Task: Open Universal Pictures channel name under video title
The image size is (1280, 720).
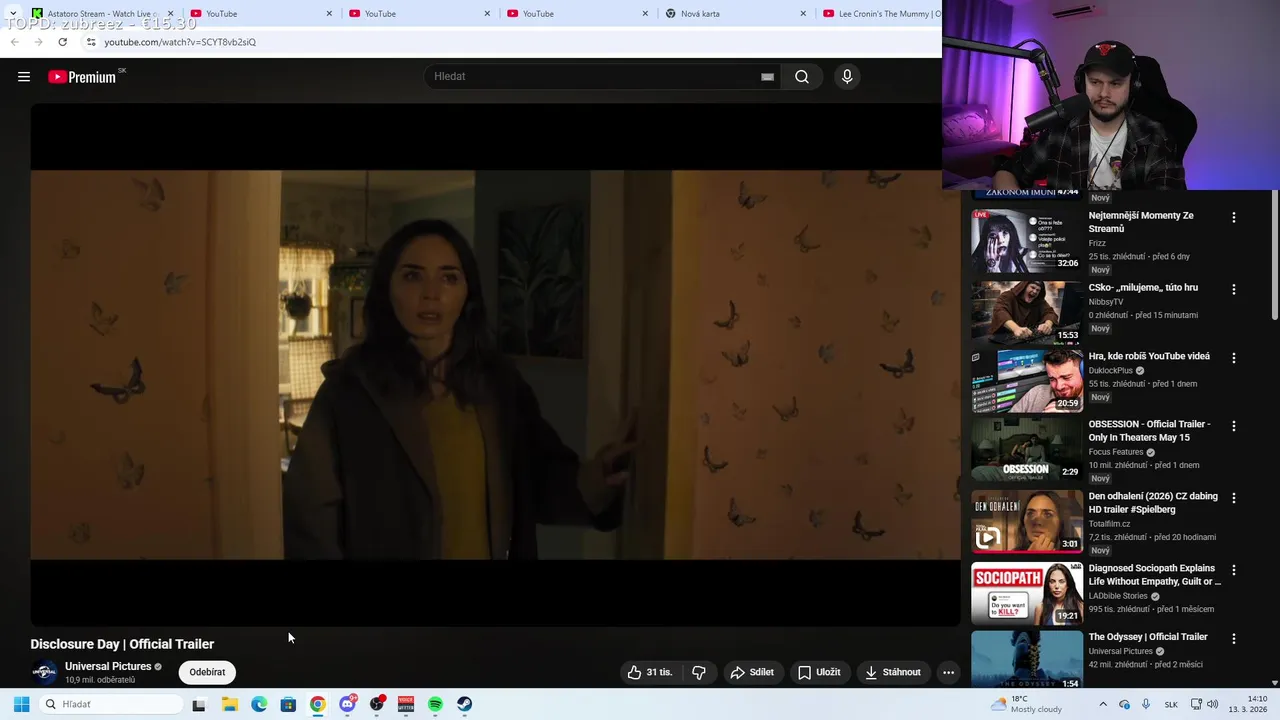Action: [108, 666]
